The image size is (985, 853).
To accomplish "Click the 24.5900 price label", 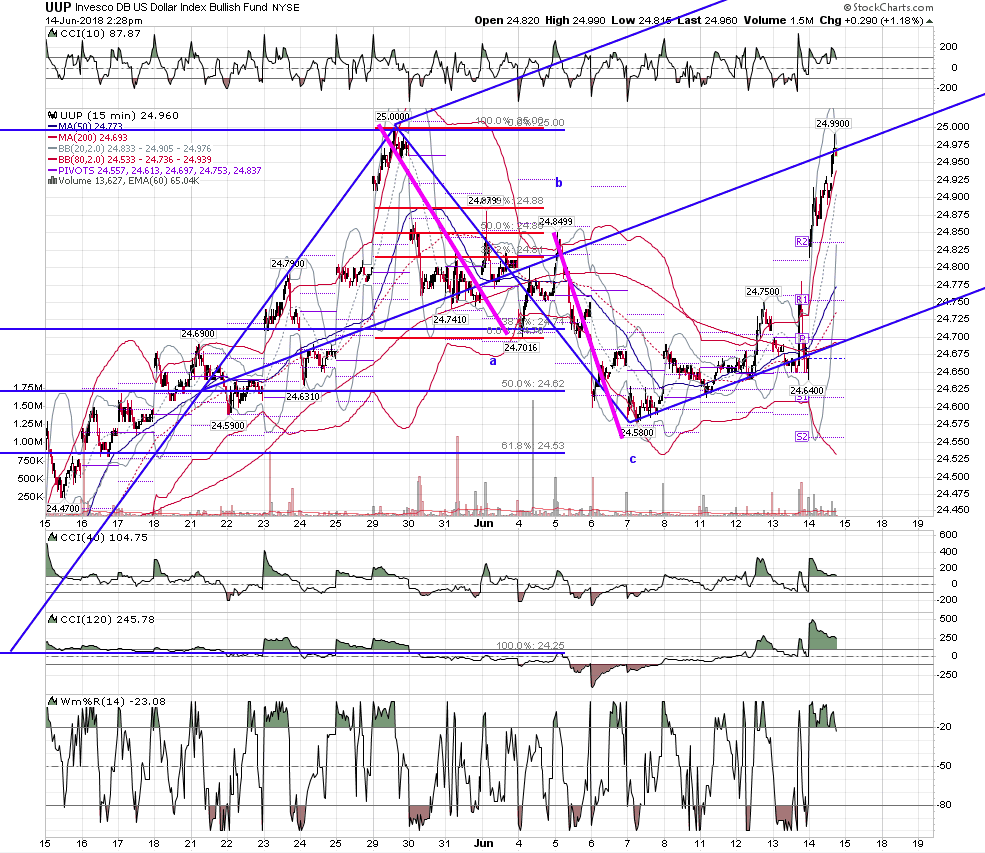I will click(x=227, y=425).
